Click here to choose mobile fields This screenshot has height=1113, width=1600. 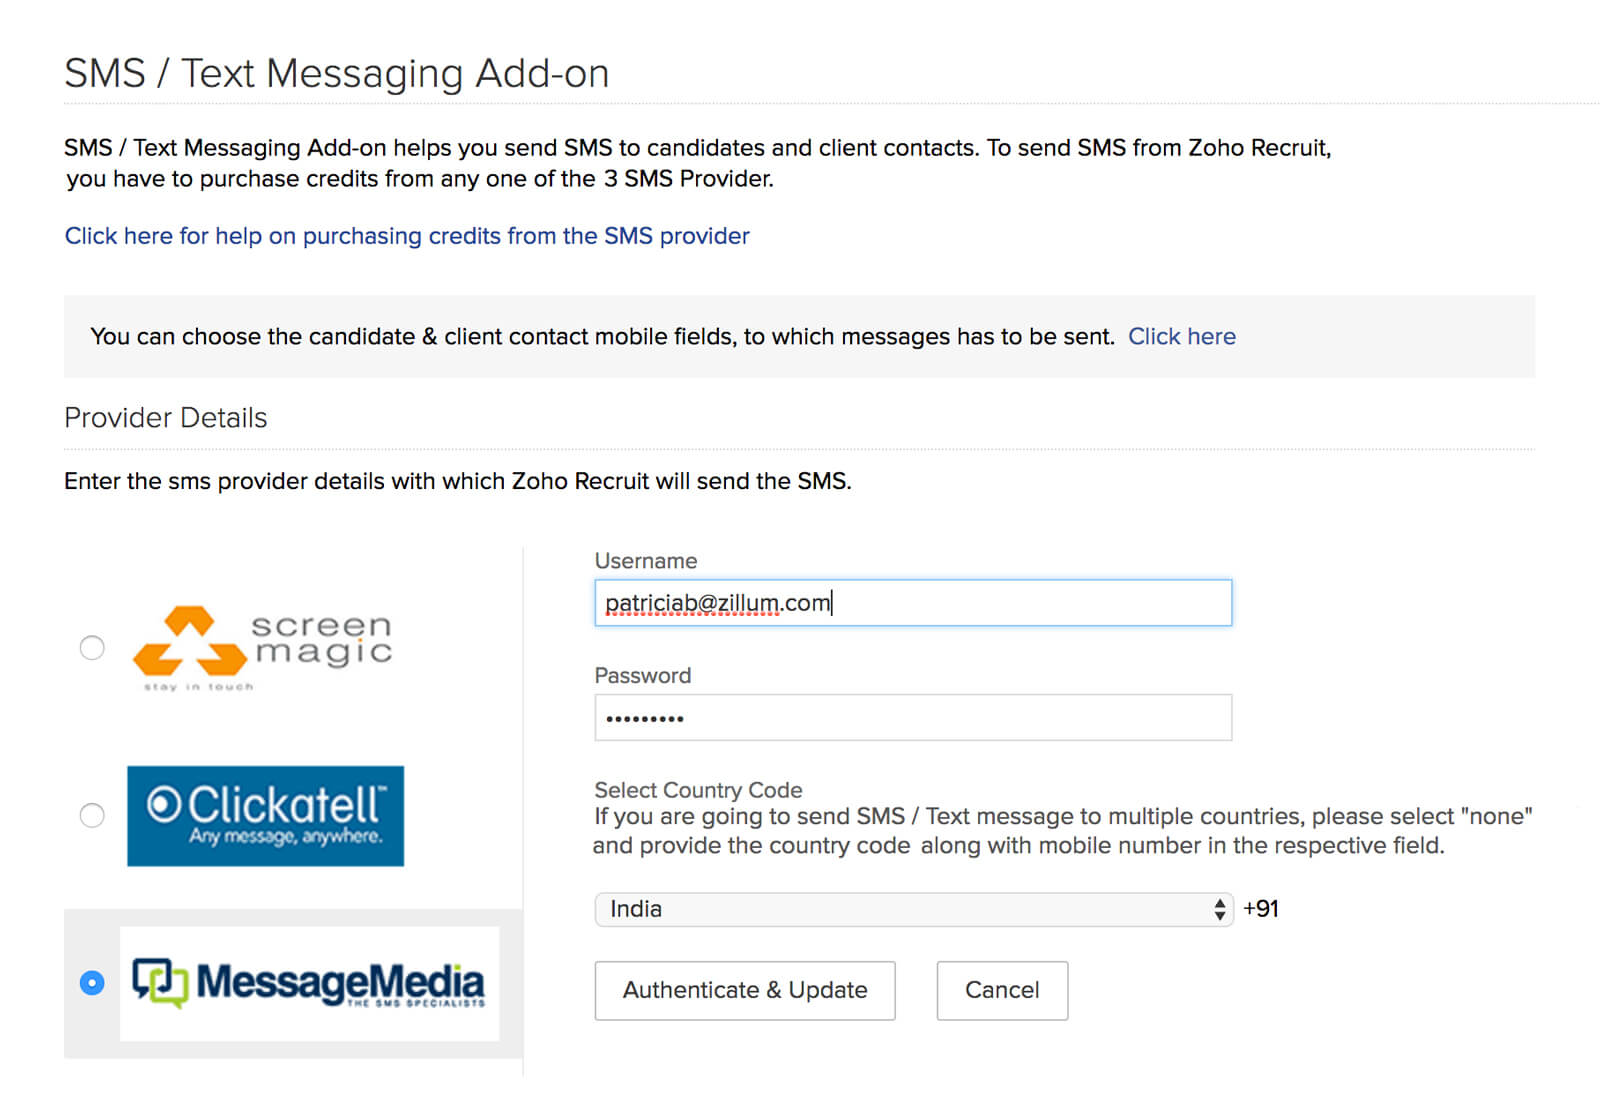pos(1181,336)
